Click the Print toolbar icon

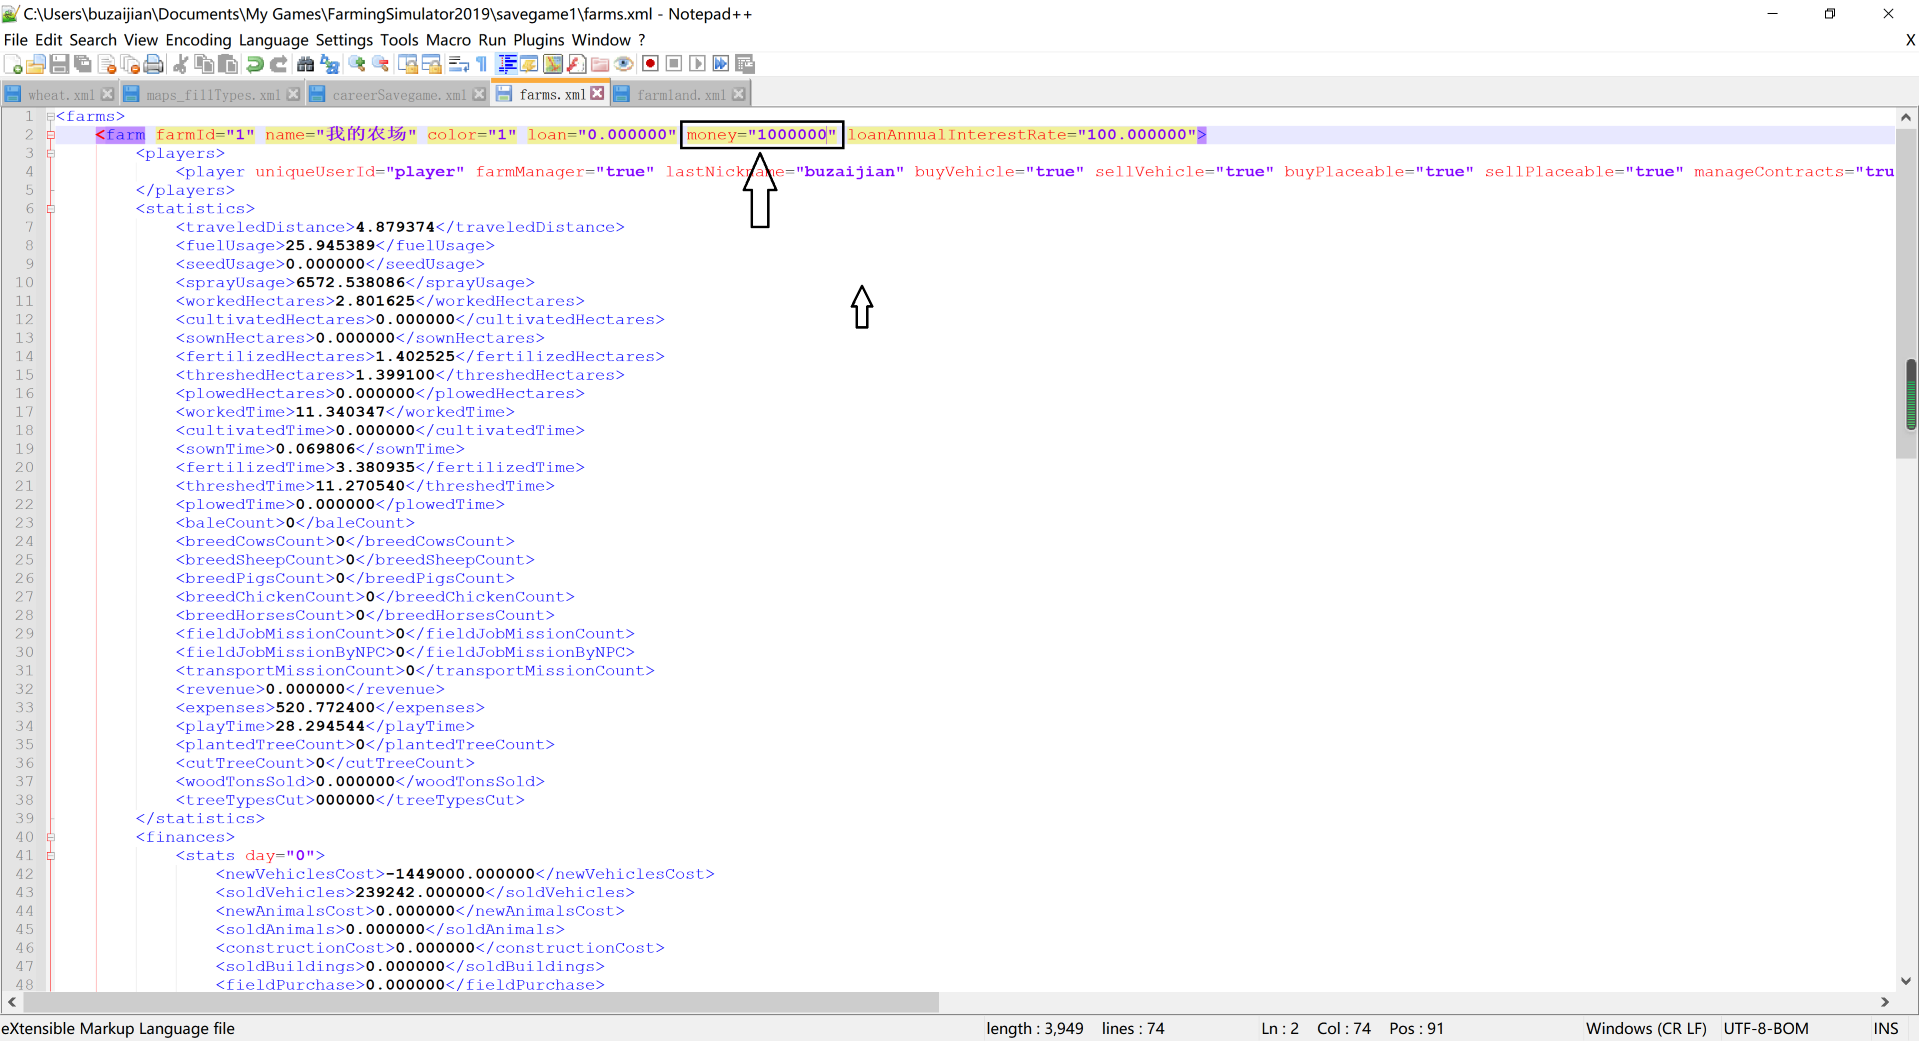(x=153, y=64)
